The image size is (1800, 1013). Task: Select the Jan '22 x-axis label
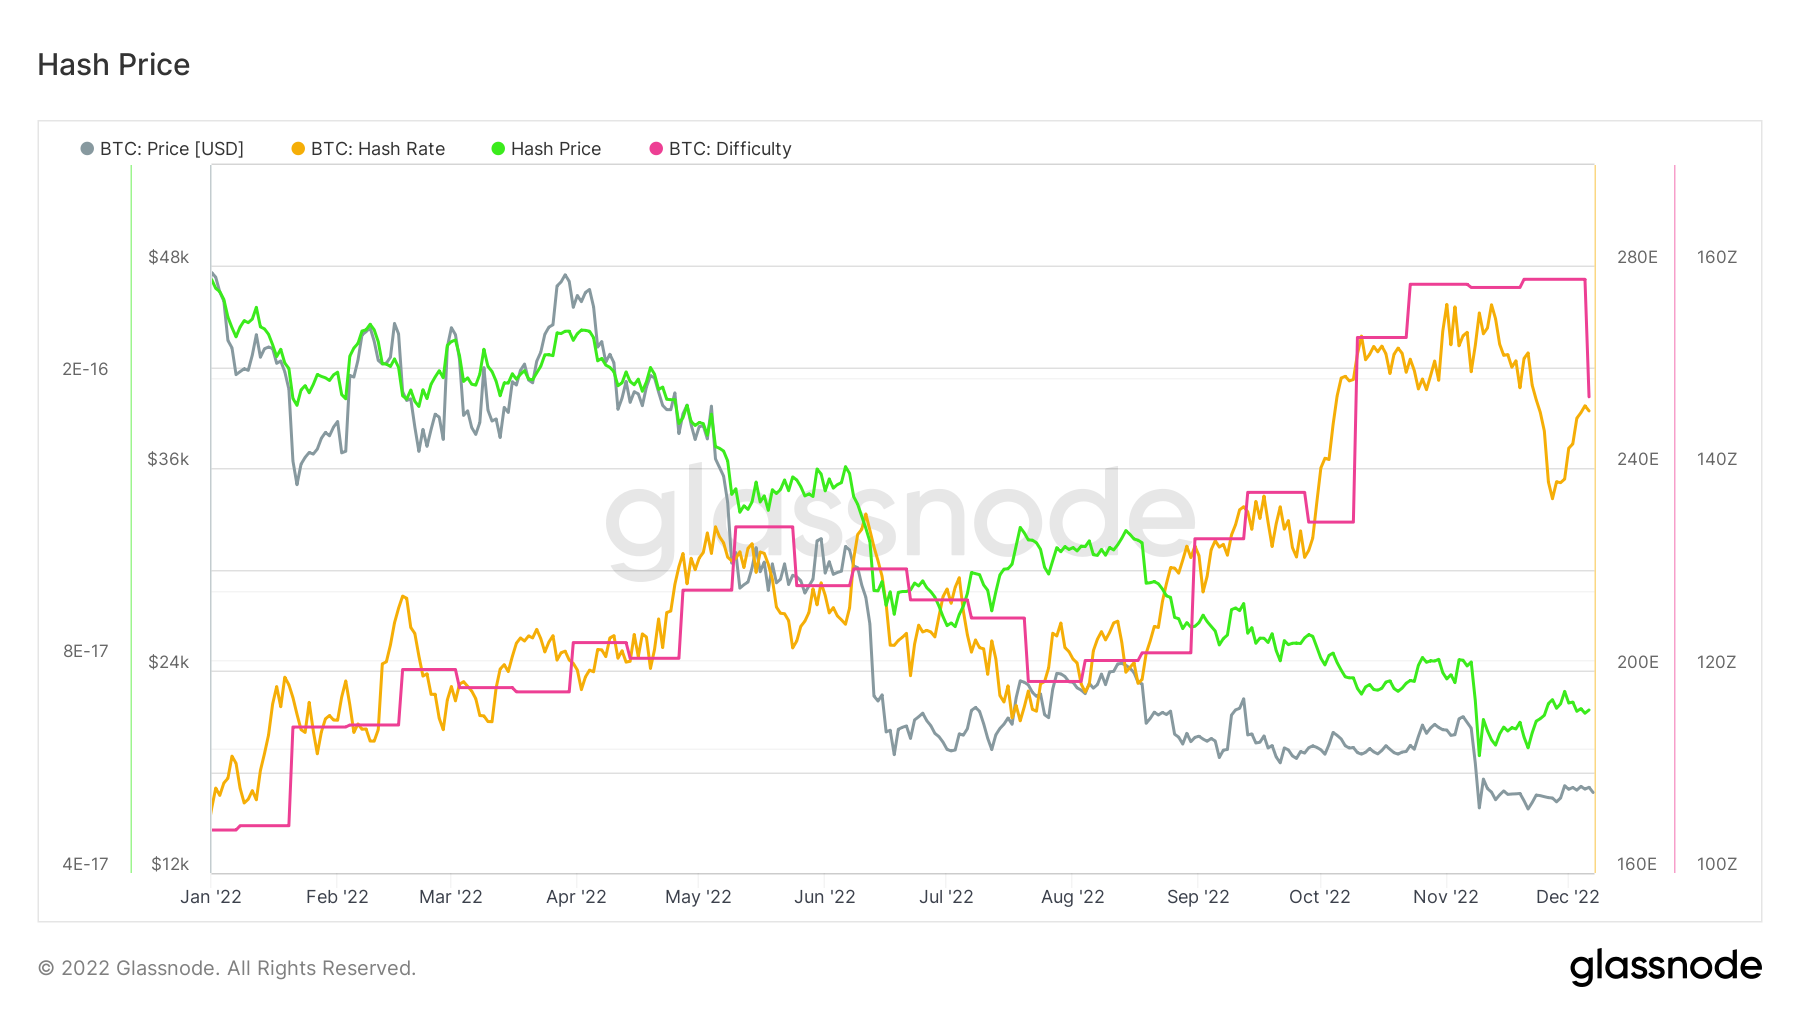pyautogui.click(x=211, y=897)
